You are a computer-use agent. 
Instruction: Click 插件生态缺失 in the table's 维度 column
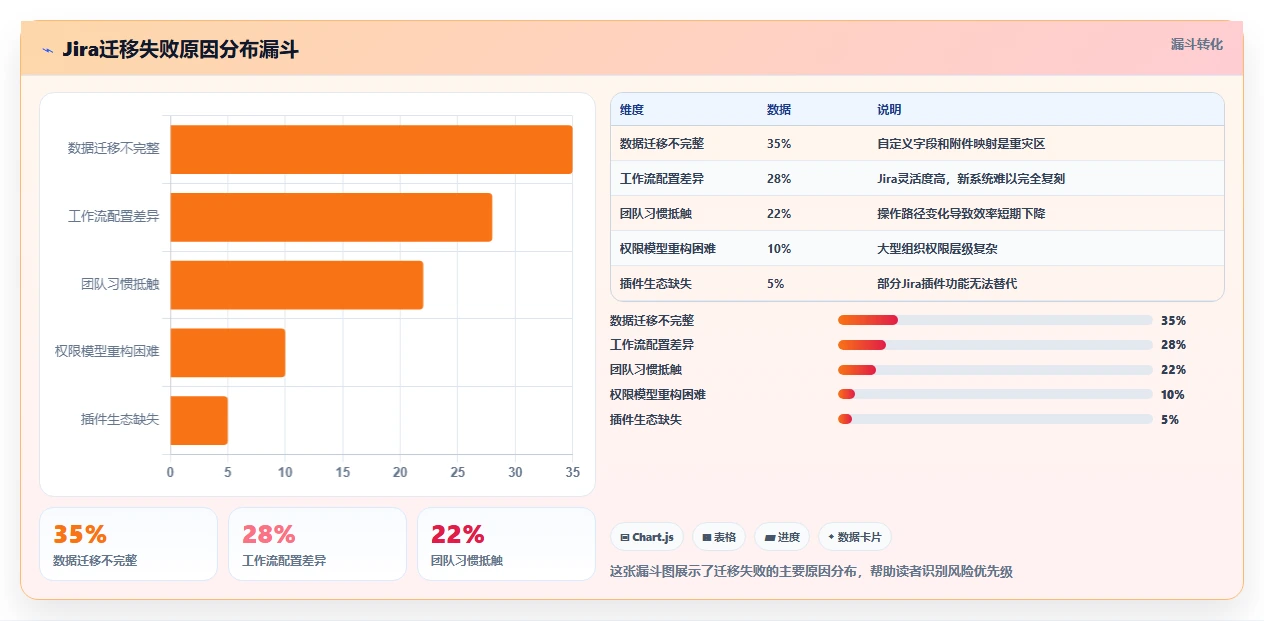656,284
